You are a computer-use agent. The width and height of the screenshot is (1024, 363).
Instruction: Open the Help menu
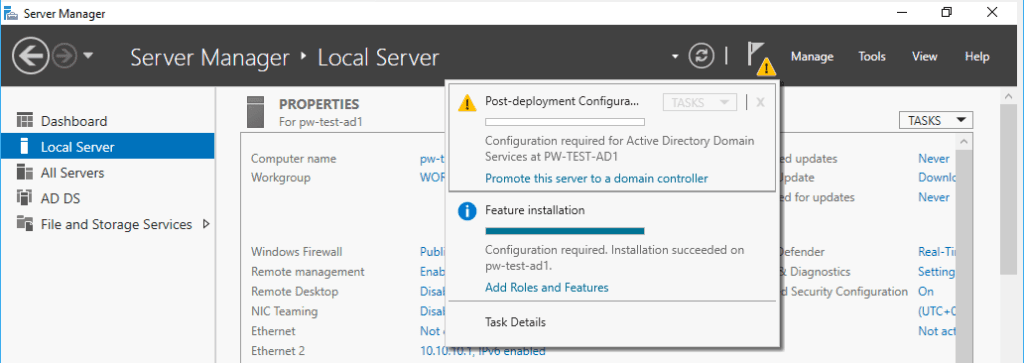977,57
